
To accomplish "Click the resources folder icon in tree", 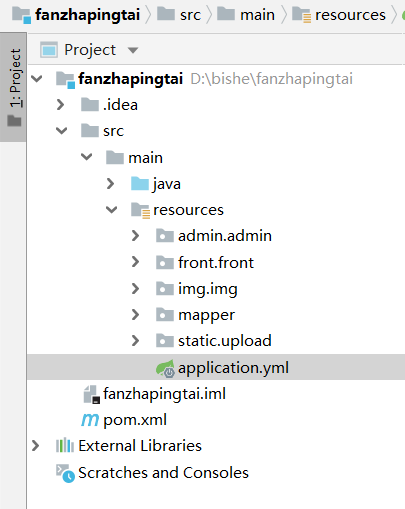I will tap(140, 210).
